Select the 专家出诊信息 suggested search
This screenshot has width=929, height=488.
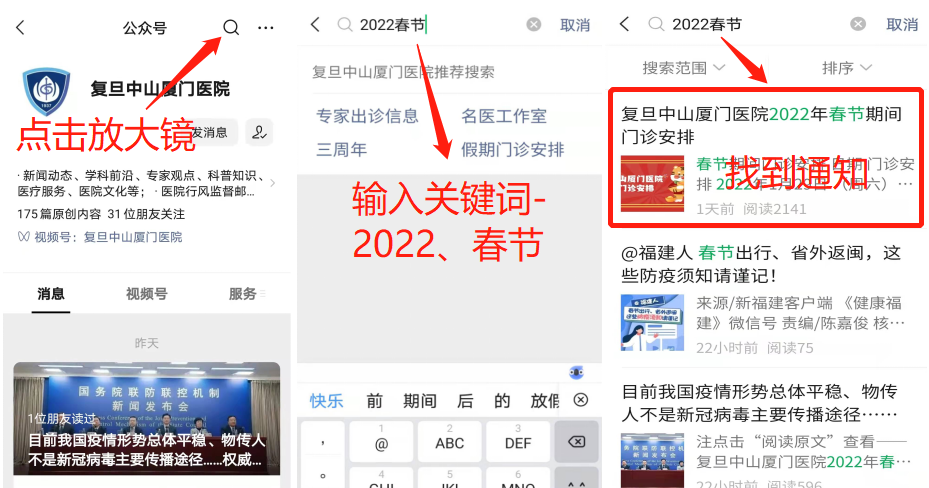pyautogui.click(x=367, y=115)
